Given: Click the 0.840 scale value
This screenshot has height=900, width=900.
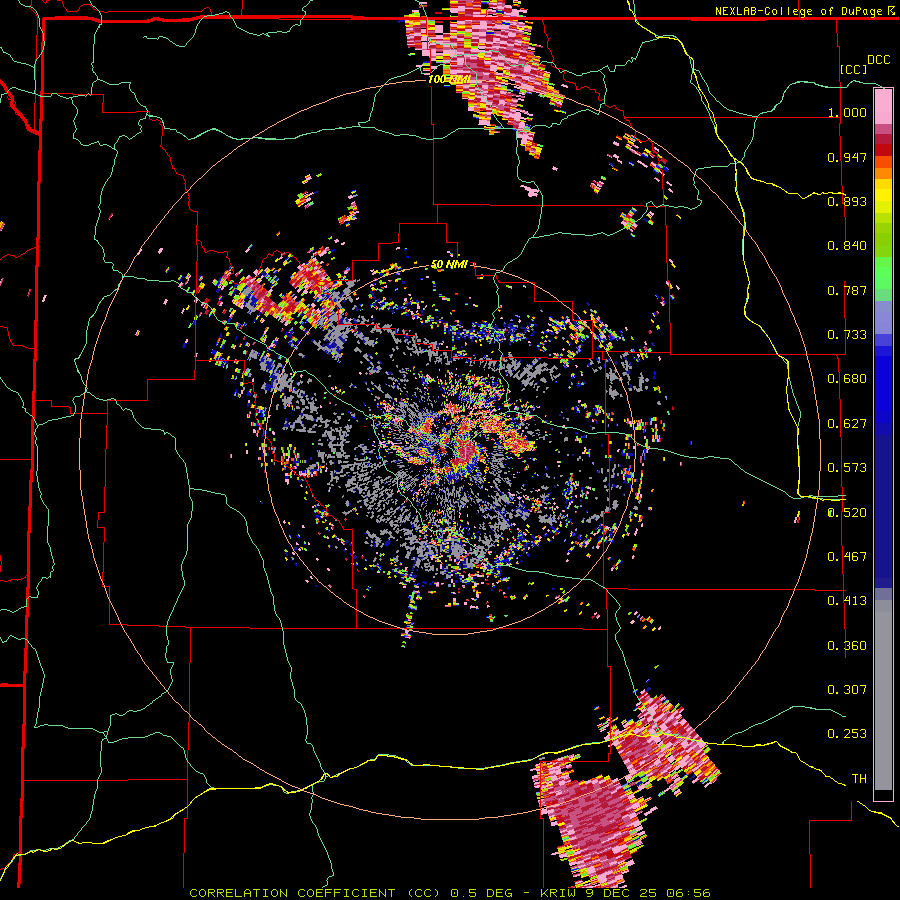Looking at the screenshot, I should (x=847, y=246).
